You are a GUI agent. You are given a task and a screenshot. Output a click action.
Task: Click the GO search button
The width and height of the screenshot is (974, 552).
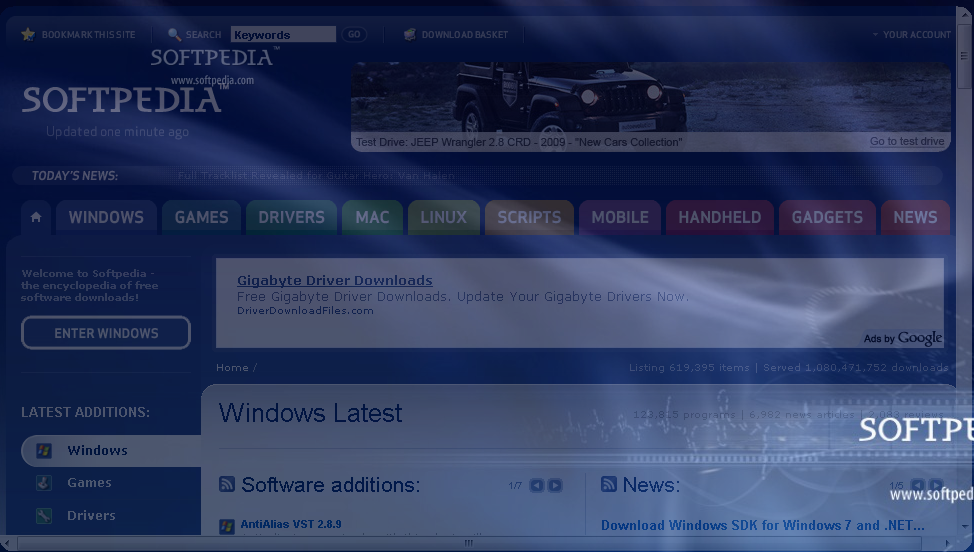(x=353, y=35)
